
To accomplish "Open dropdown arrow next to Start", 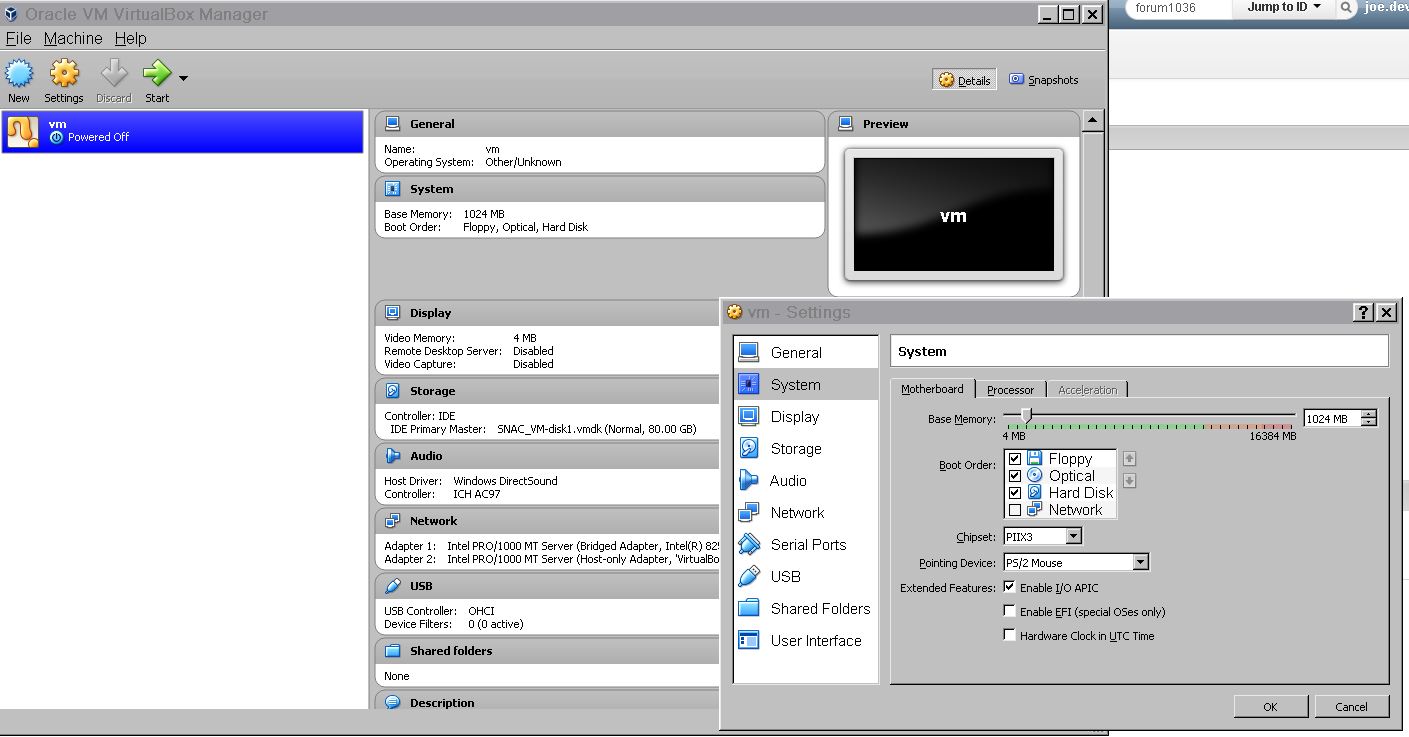I will 184,78.
